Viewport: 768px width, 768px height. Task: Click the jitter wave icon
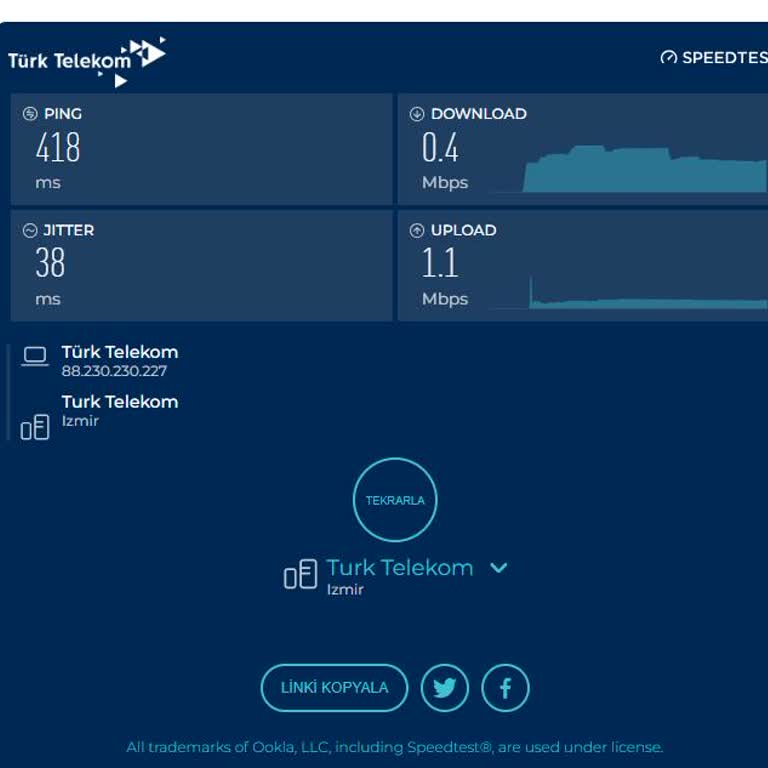coord(30,230)
